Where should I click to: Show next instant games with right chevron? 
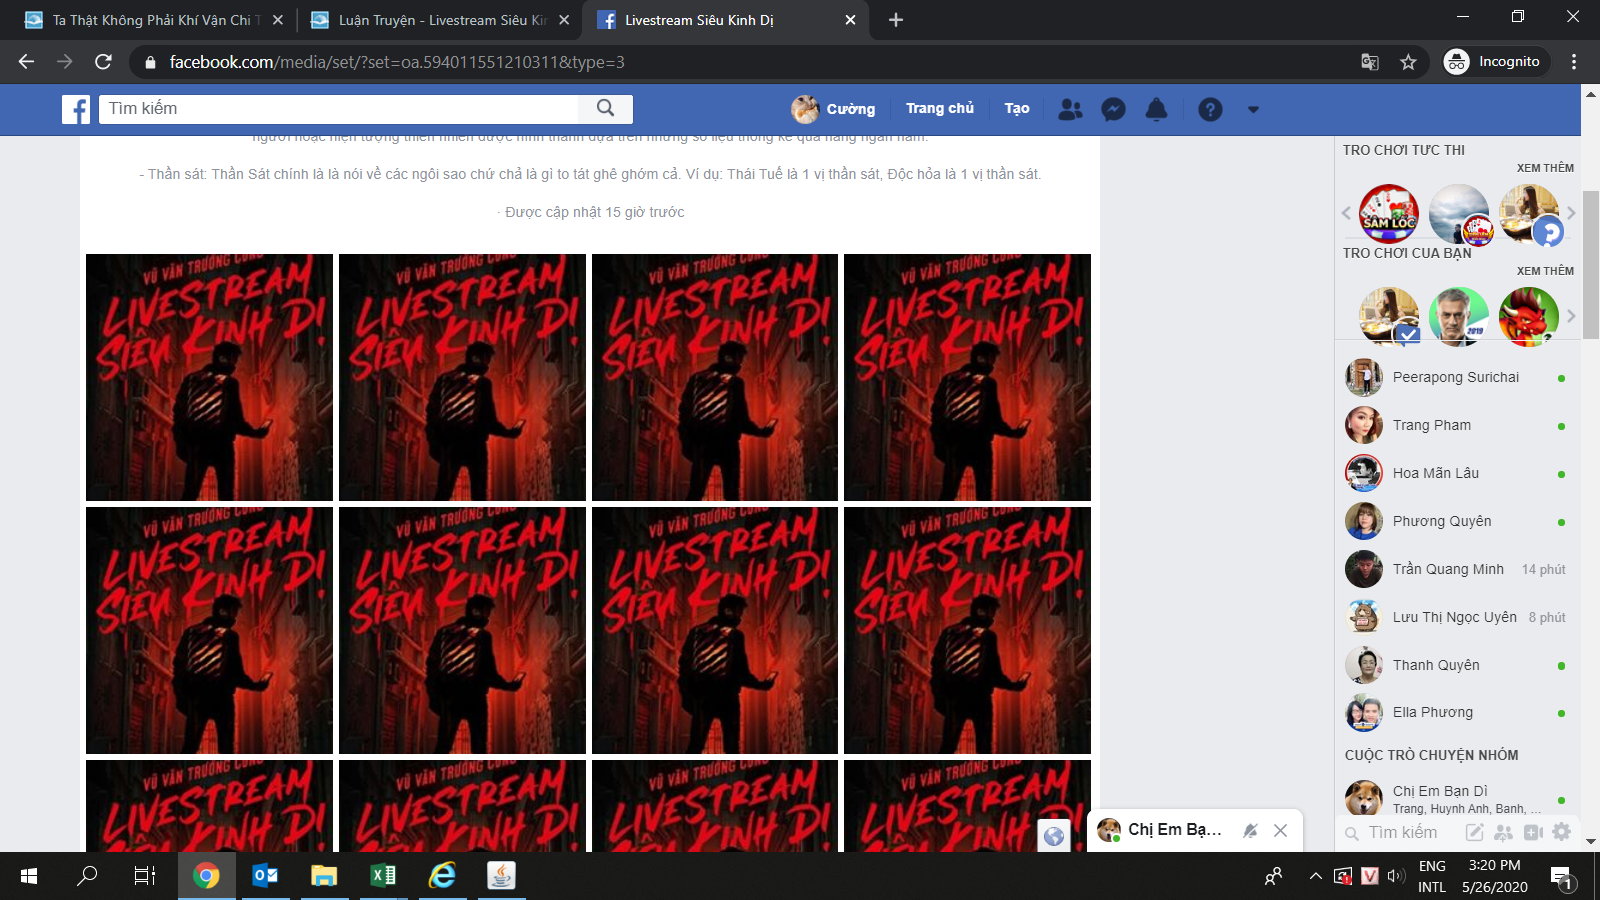pos(1571,212)
